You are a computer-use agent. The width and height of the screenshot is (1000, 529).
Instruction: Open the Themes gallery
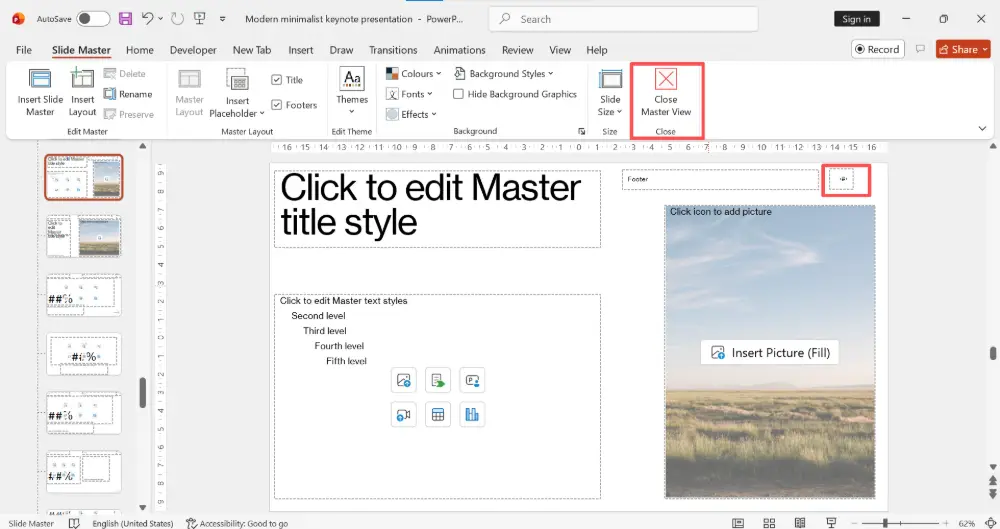coord(352,91)
